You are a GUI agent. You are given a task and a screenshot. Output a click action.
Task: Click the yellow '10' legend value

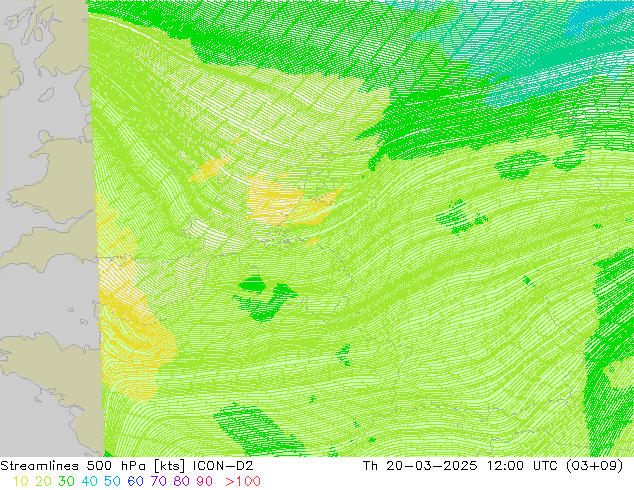(x=20, y=481)
